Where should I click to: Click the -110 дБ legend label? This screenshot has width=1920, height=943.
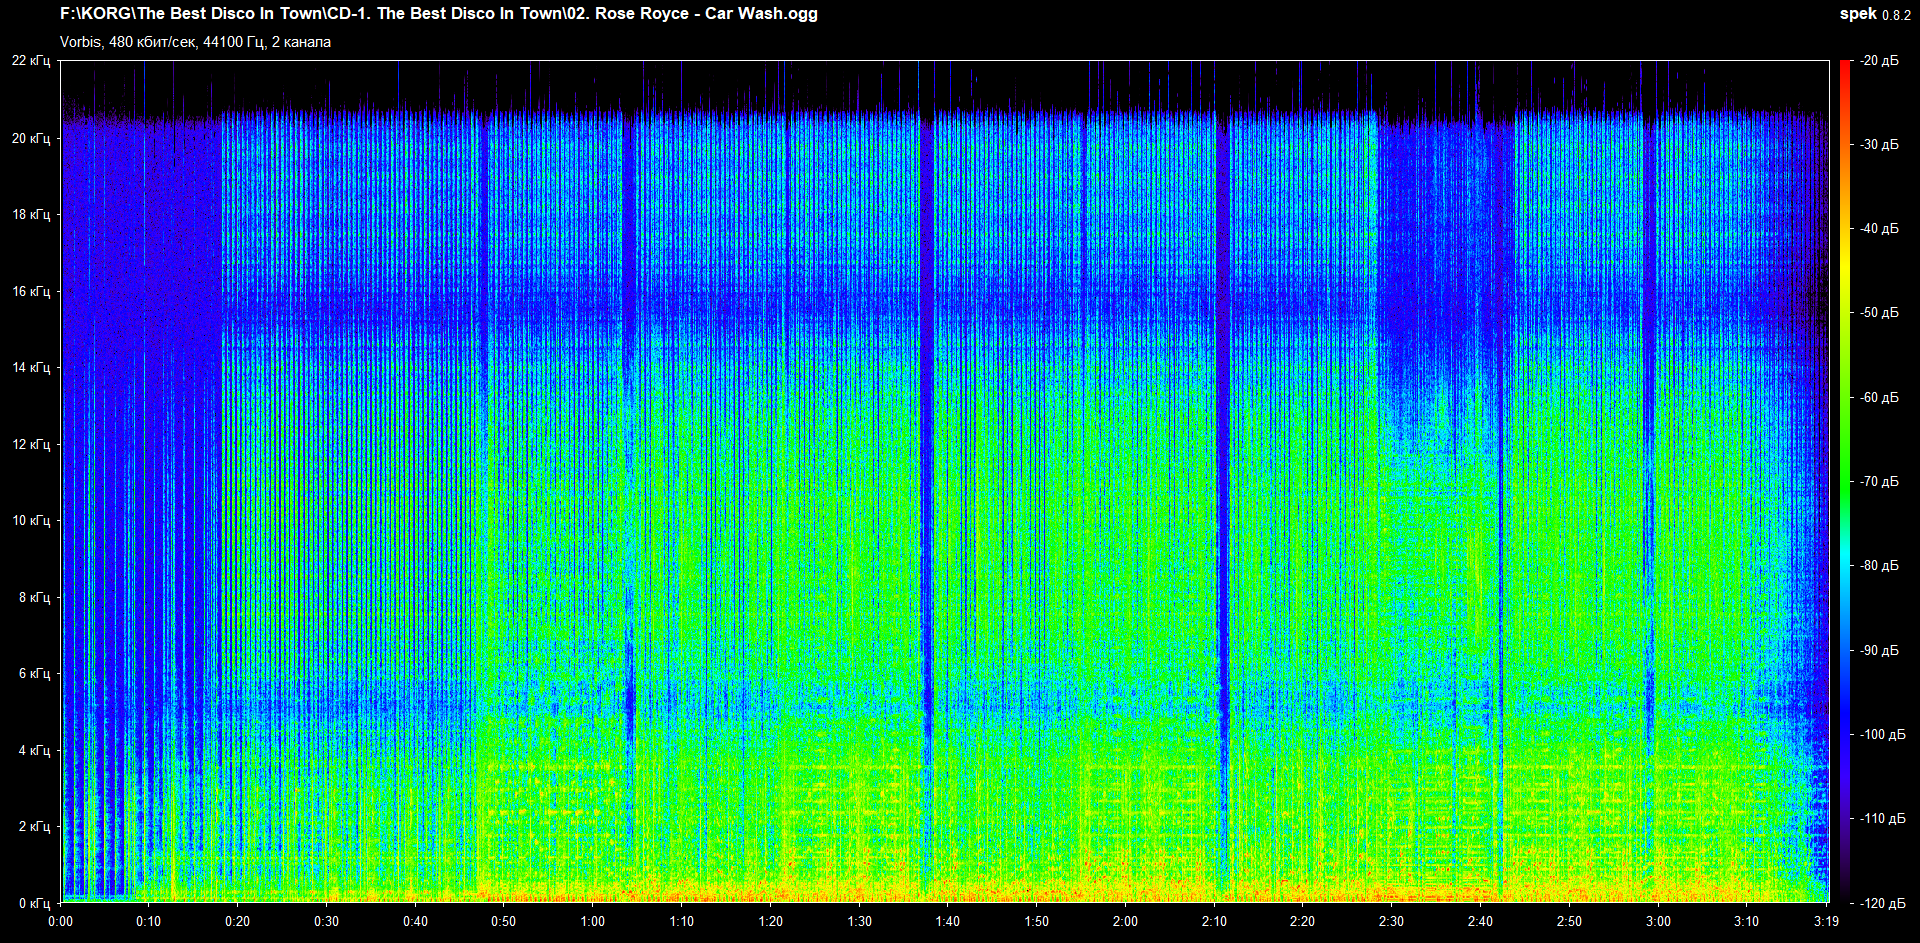pos(1884,819)
